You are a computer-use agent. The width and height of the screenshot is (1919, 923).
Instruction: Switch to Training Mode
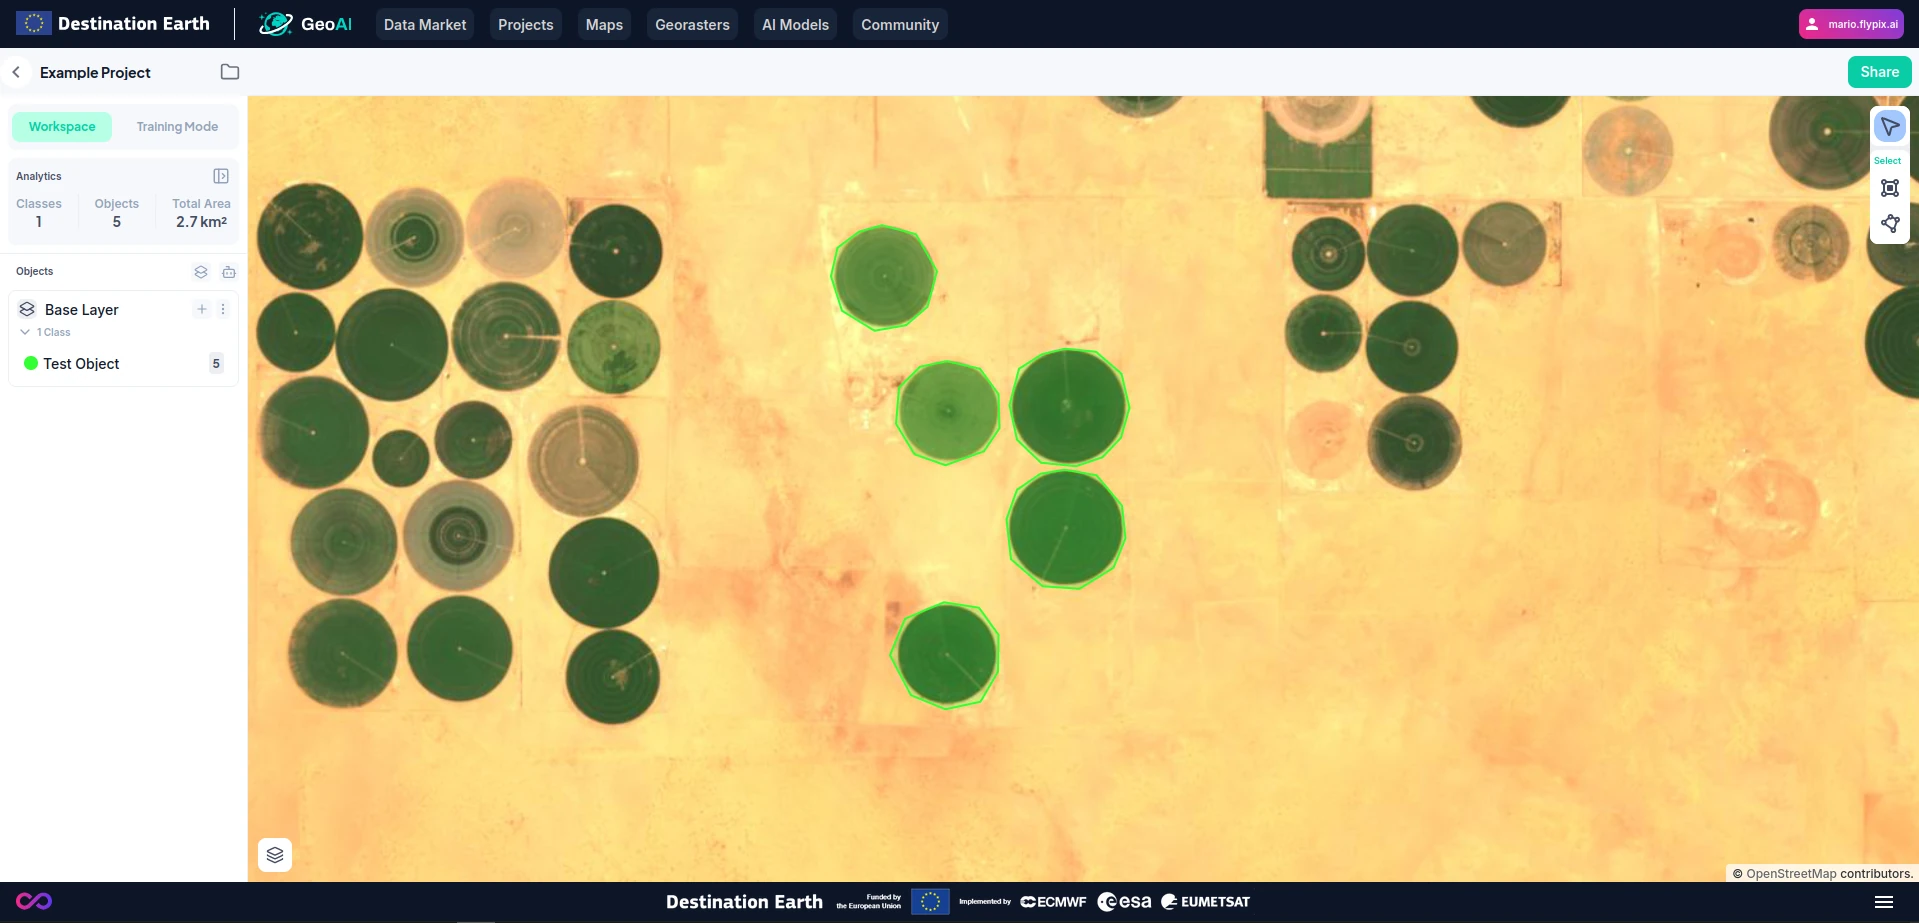[x=177, y=127]
